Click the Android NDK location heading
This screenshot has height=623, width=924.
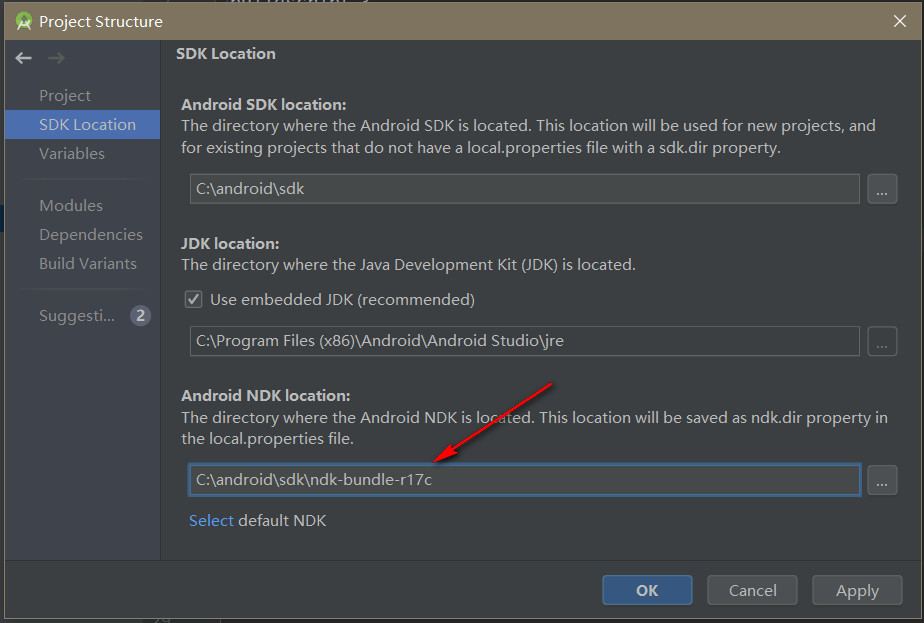pos(265,395)
